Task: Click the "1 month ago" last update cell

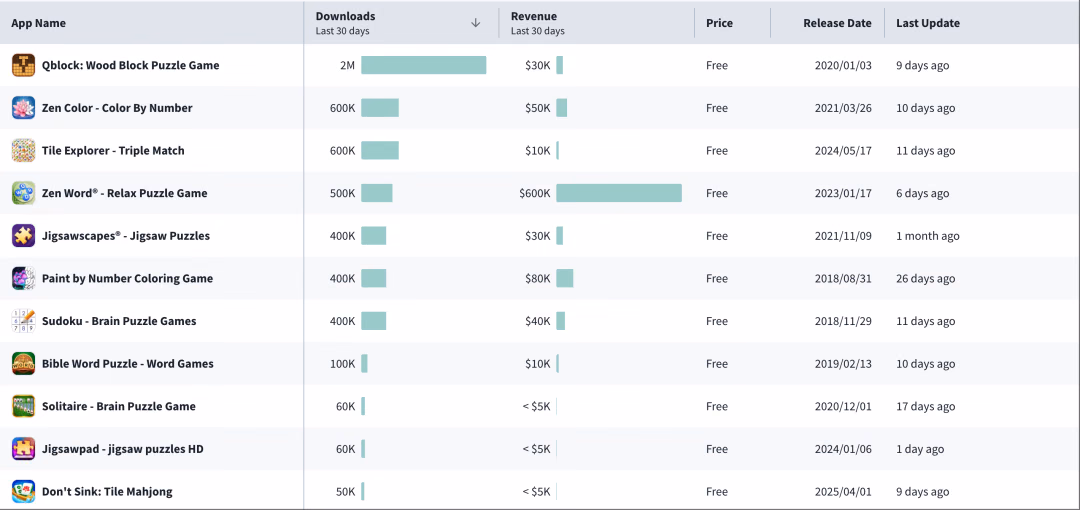Action: (928, 236)
